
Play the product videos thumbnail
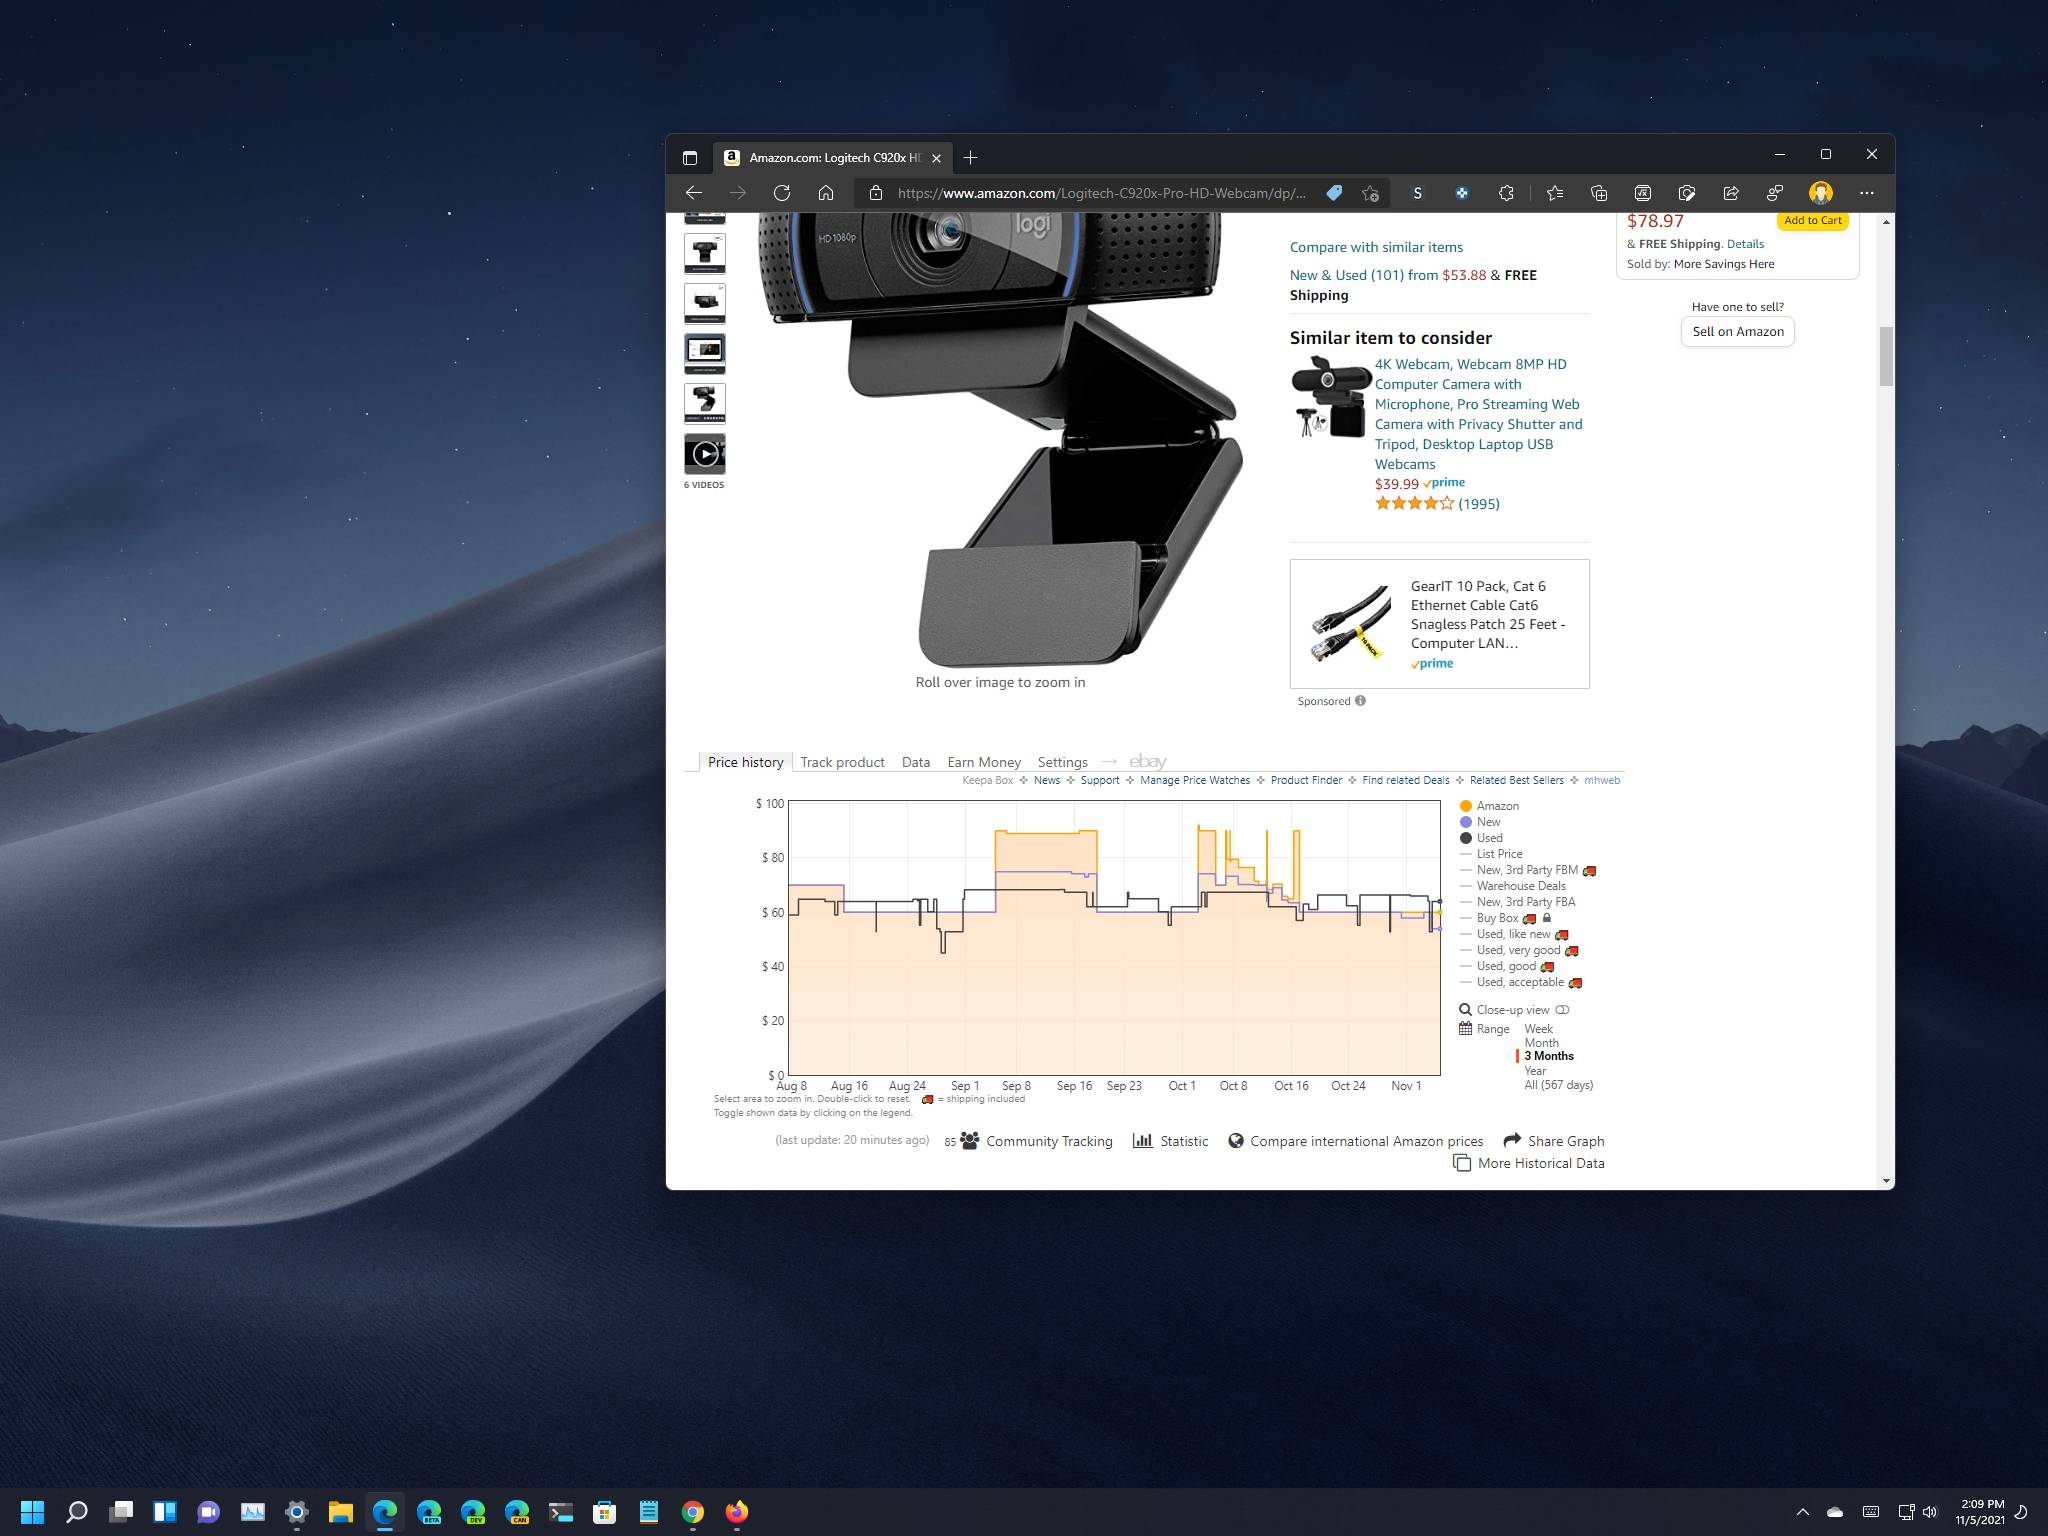[x=705, y=454]
